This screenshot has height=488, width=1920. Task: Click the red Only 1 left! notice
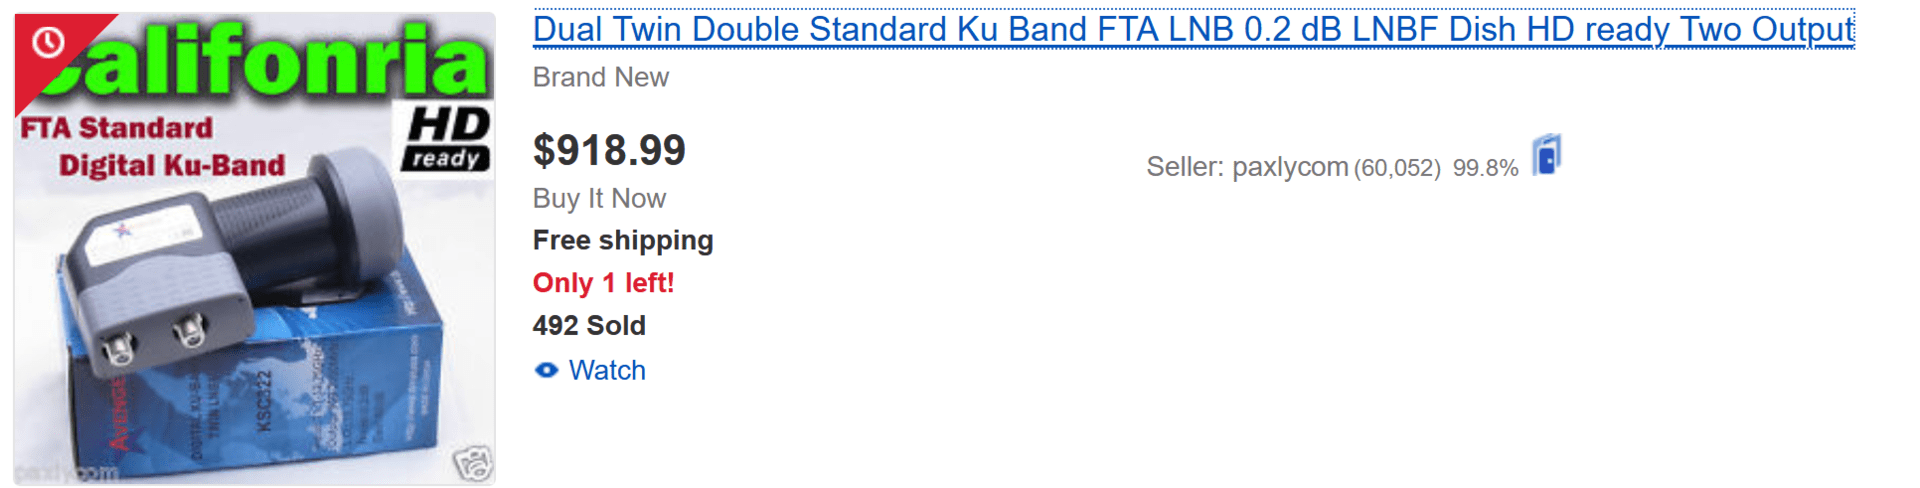pyautogui.click(x=603, y=283)
